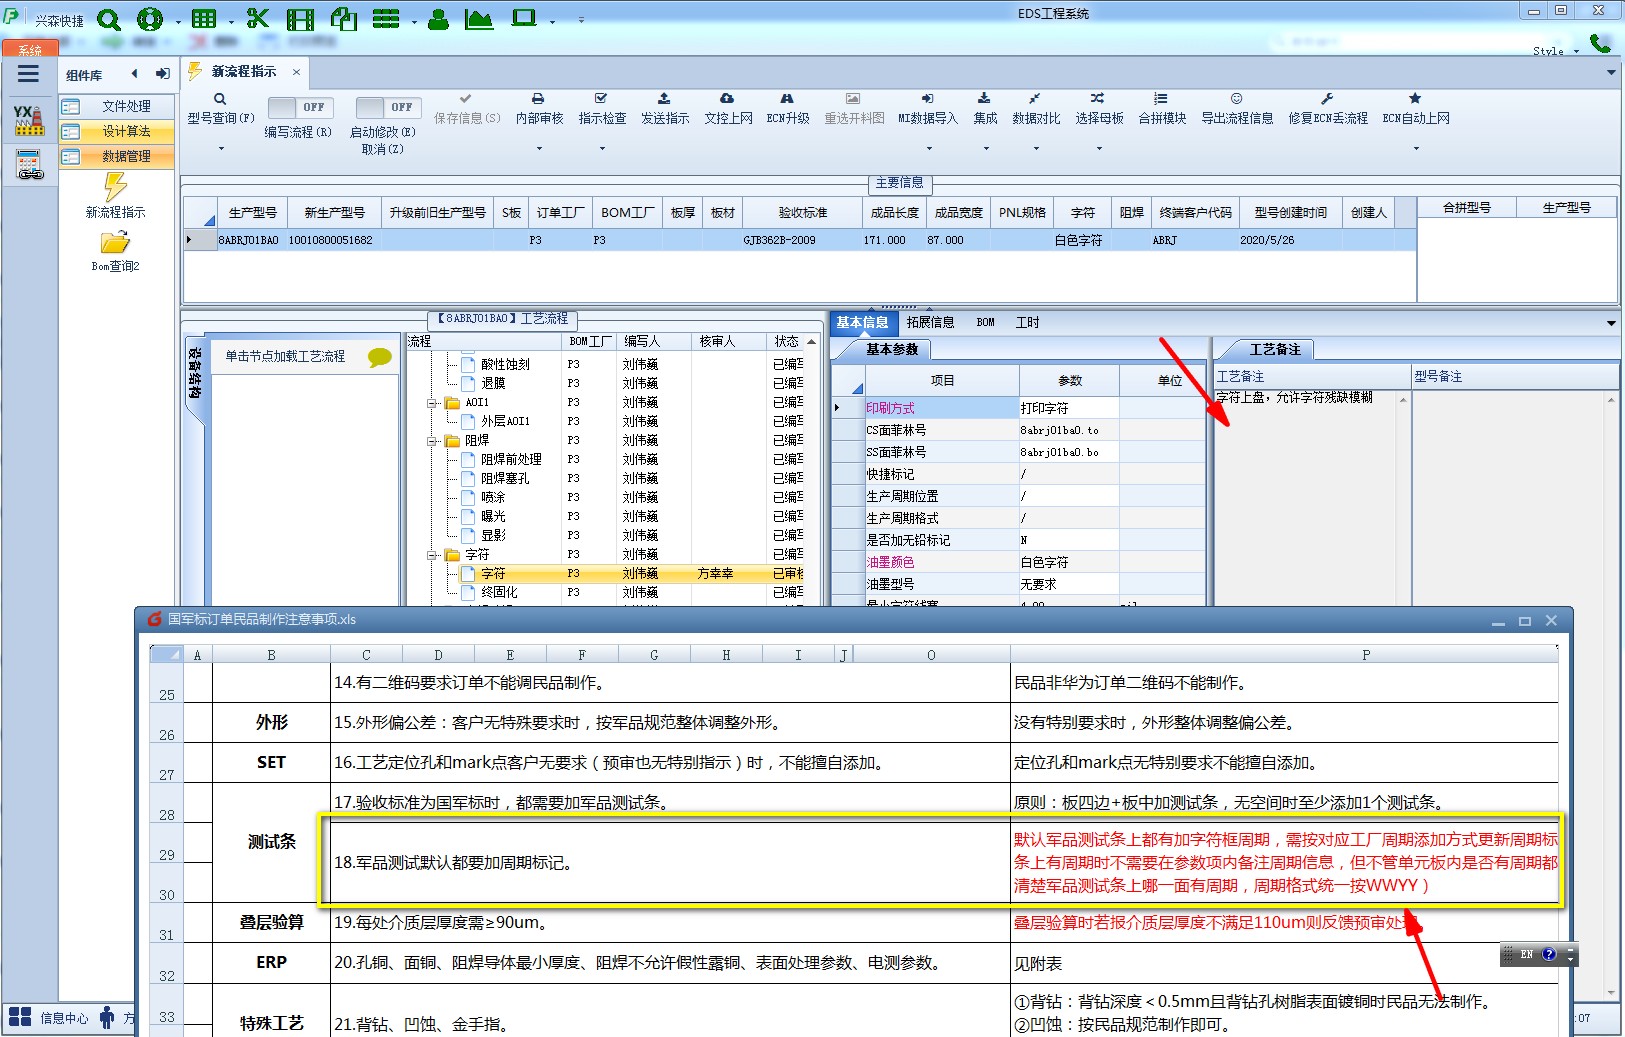The image size is (1625, 1037).
Task: Click MI数据导入 toolbar button
Action: click(928, 109)
